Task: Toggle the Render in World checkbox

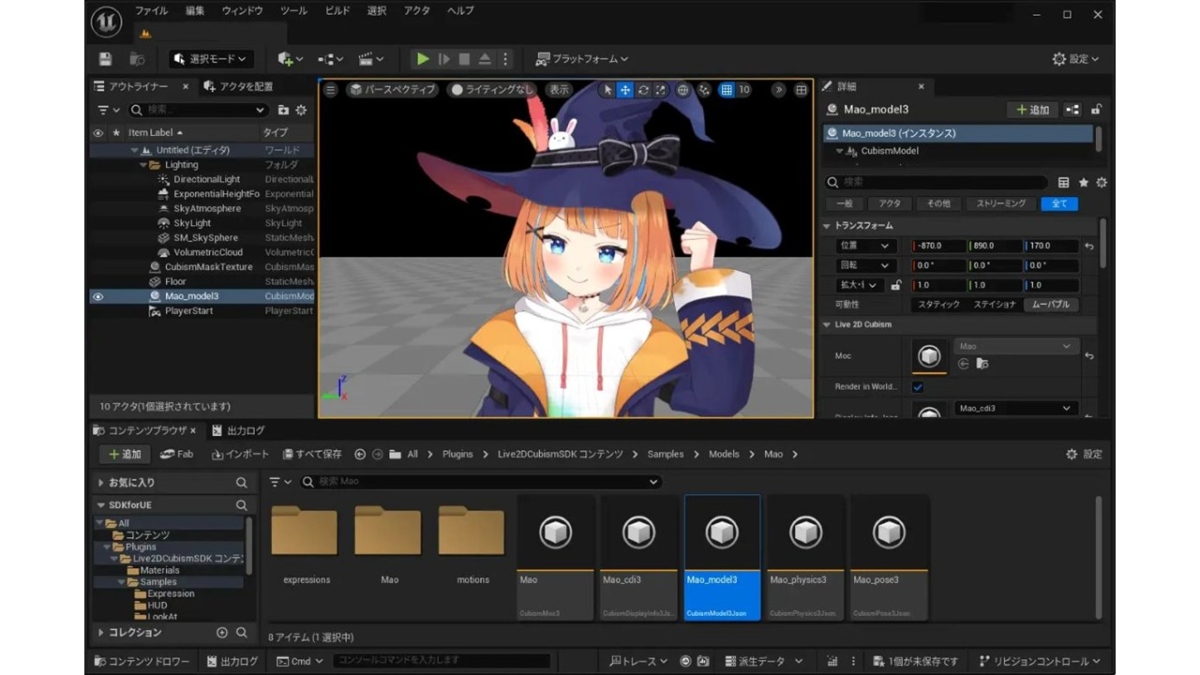Action: pos(918,387)
